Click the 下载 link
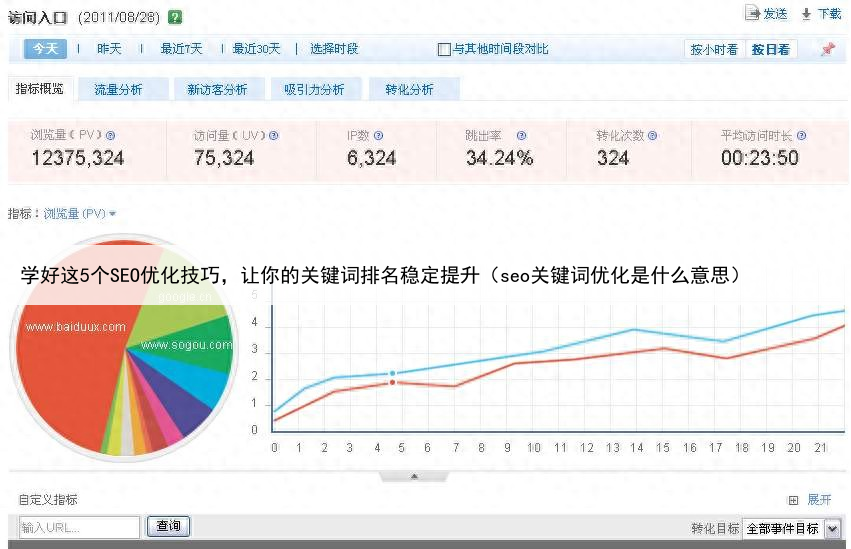This screenshot has height=549, width=851. [829, 14]
